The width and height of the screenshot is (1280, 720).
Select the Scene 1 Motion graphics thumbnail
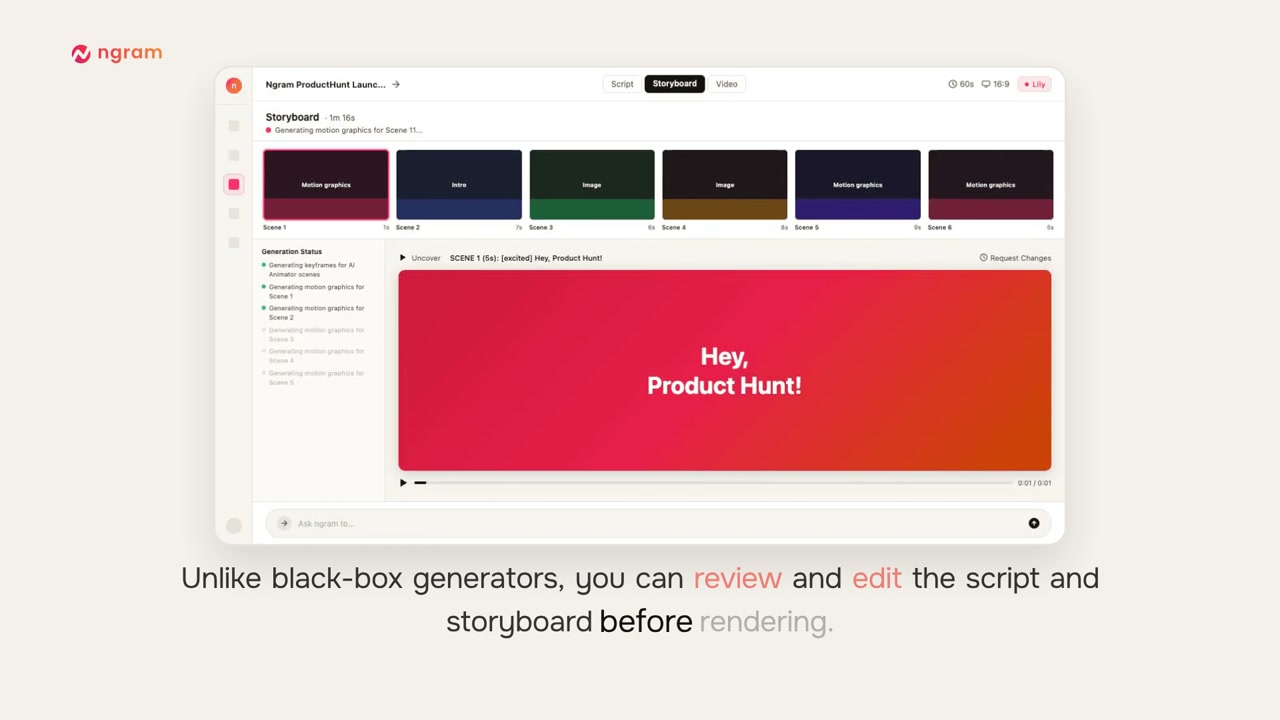coord(326,185)
